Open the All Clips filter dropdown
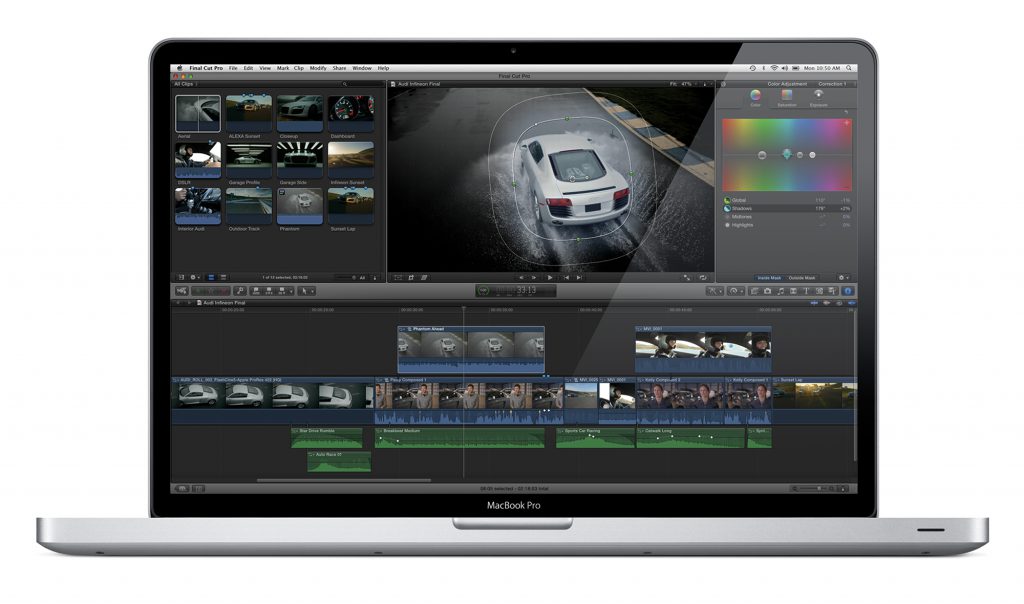Image resolution: width=1024 pixels, height=604 pixels. click(185, 84)
